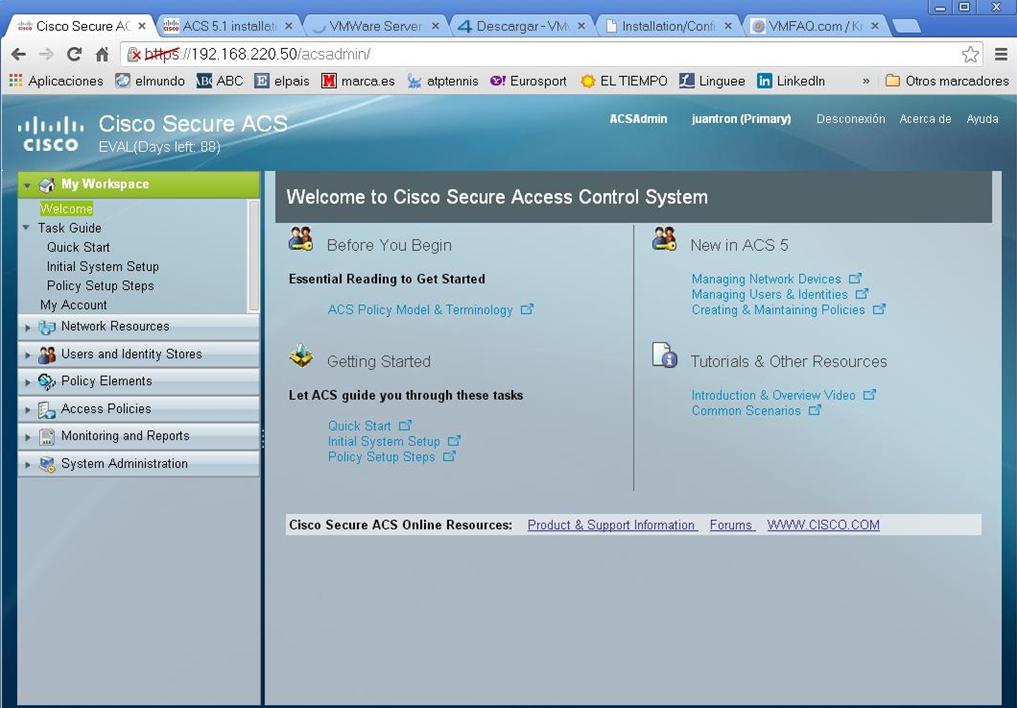This screenshot has width=1017, height=708.
Task: Click the Monitoring and Reports icon
Action: point(47,437)
